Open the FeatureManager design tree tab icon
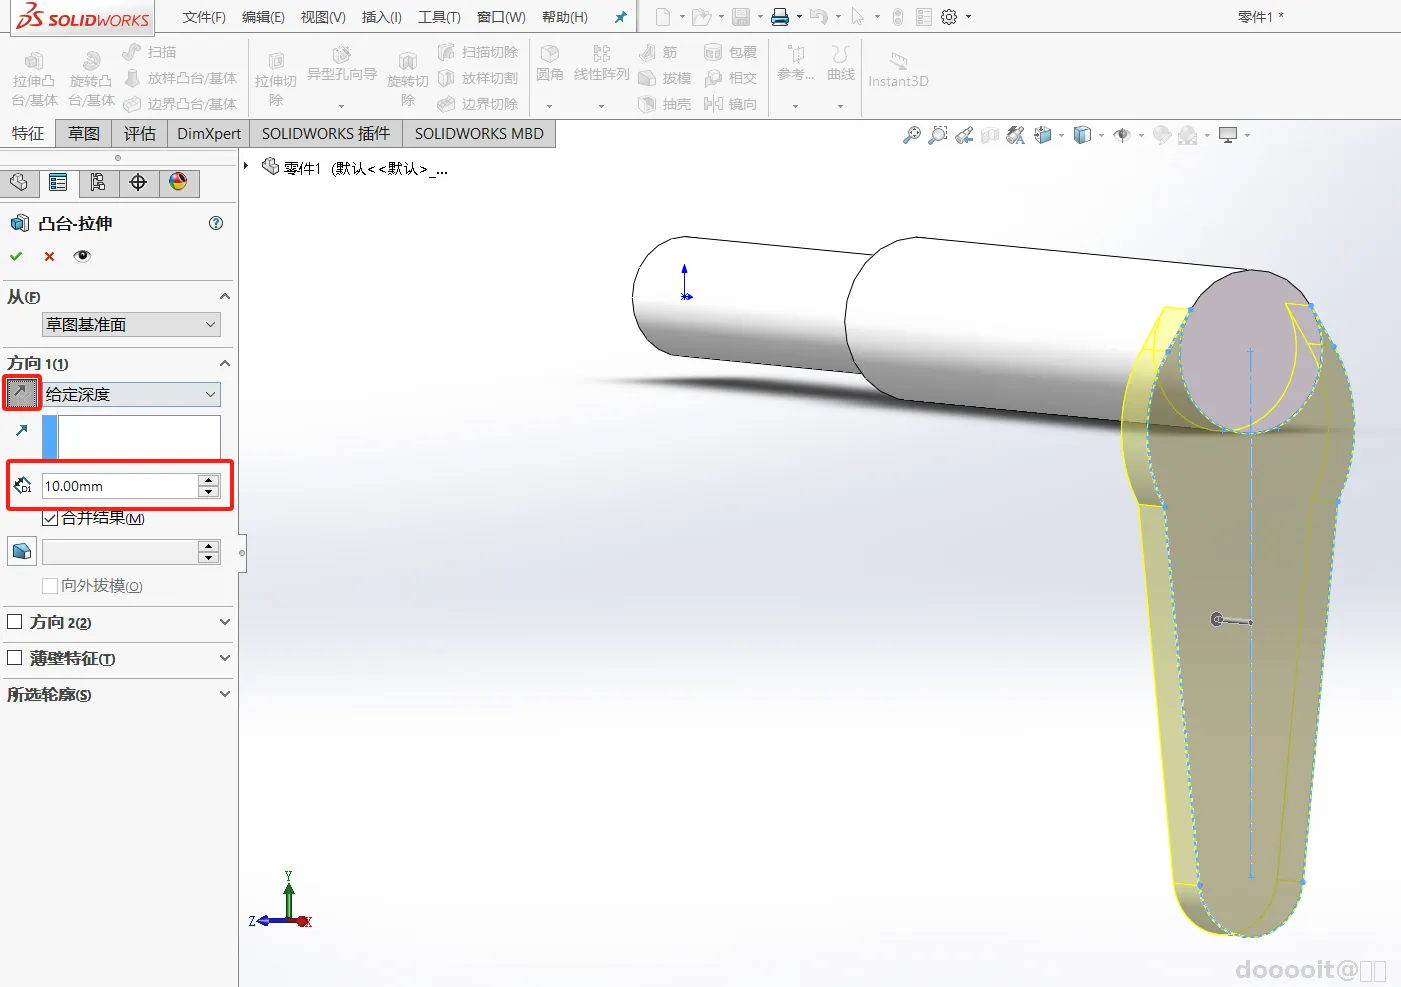This screenshot has height=987, width=1401. [18, 182]
